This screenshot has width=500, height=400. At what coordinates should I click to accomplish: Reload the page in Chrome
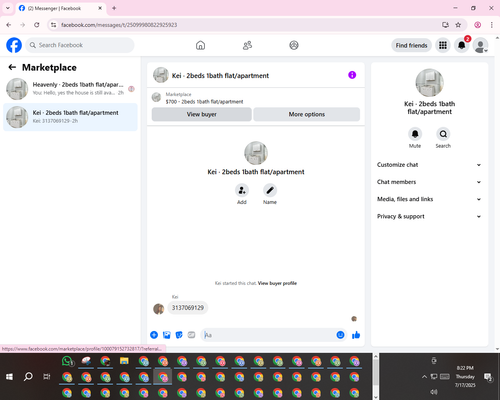click(x=37, y=25)
